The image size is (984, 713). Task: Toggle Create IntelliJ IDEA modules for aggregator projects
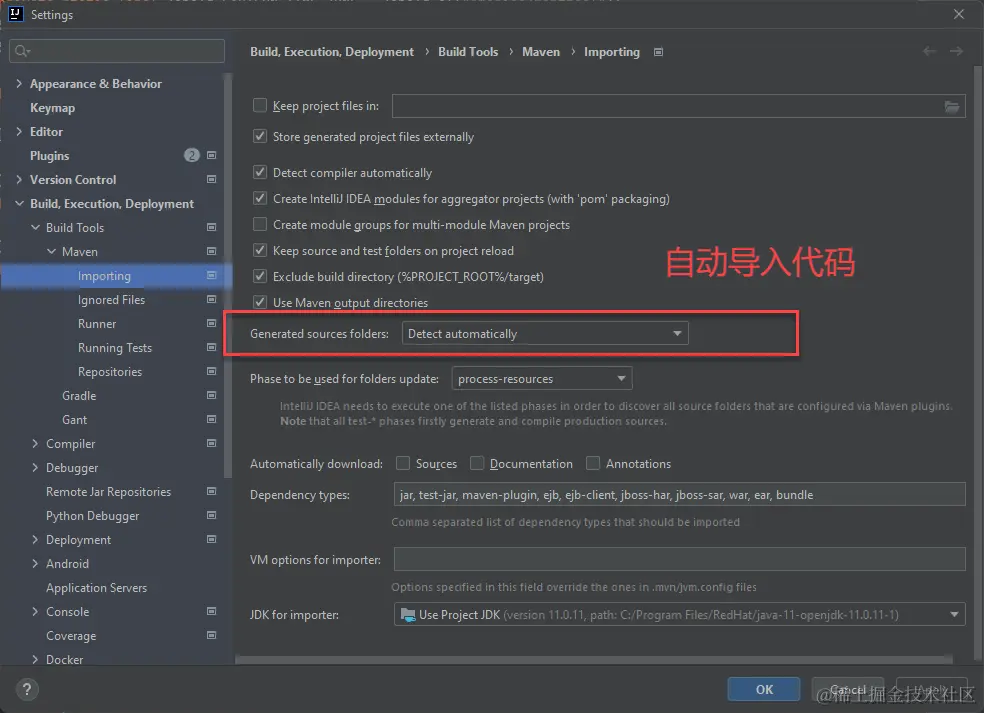(x=259, y=198)
